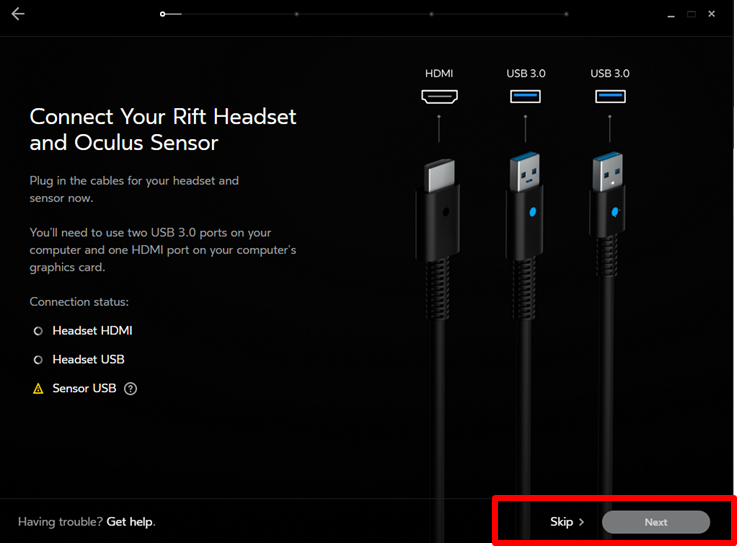Open the Sensor USB help question mark

(x=130, y=389)
